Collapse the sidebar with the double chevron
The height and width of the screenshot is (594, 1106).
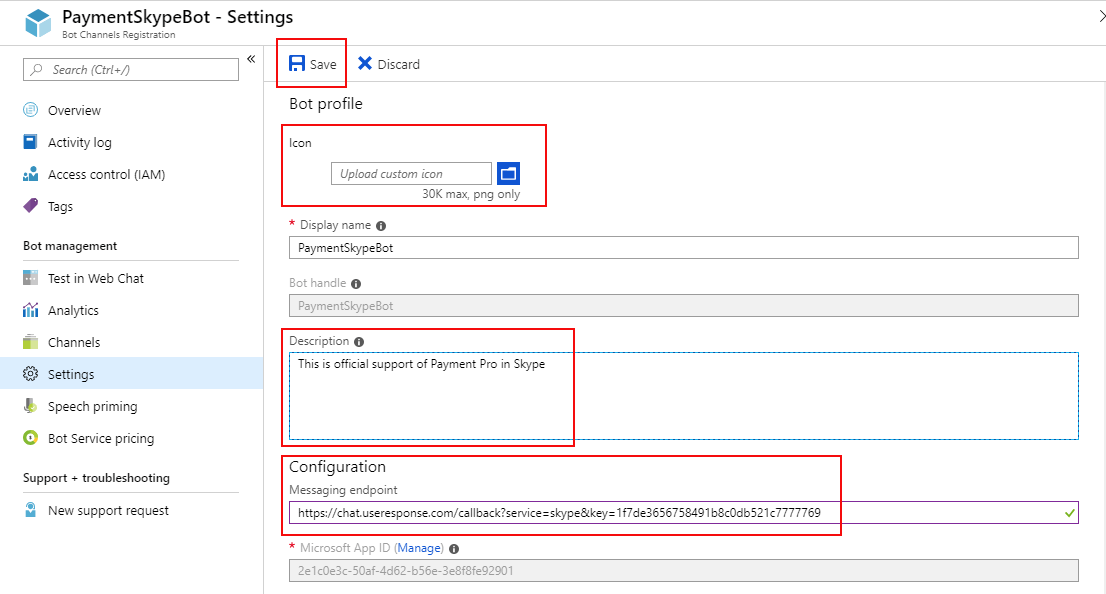(x=251, y=59)
